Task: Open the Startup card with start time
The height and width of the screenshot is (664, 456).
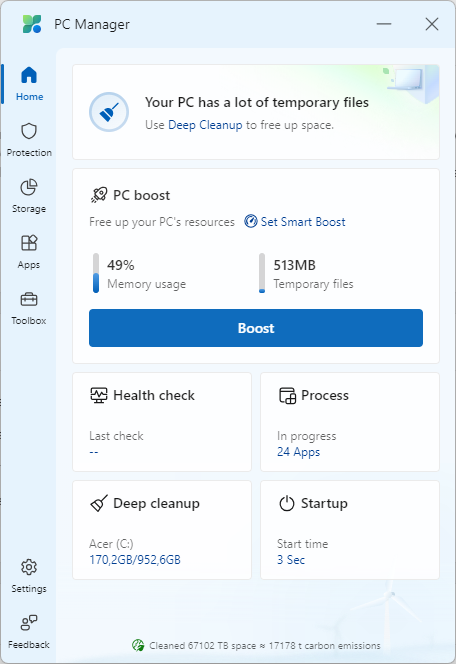Action: (x=350, y=530)
